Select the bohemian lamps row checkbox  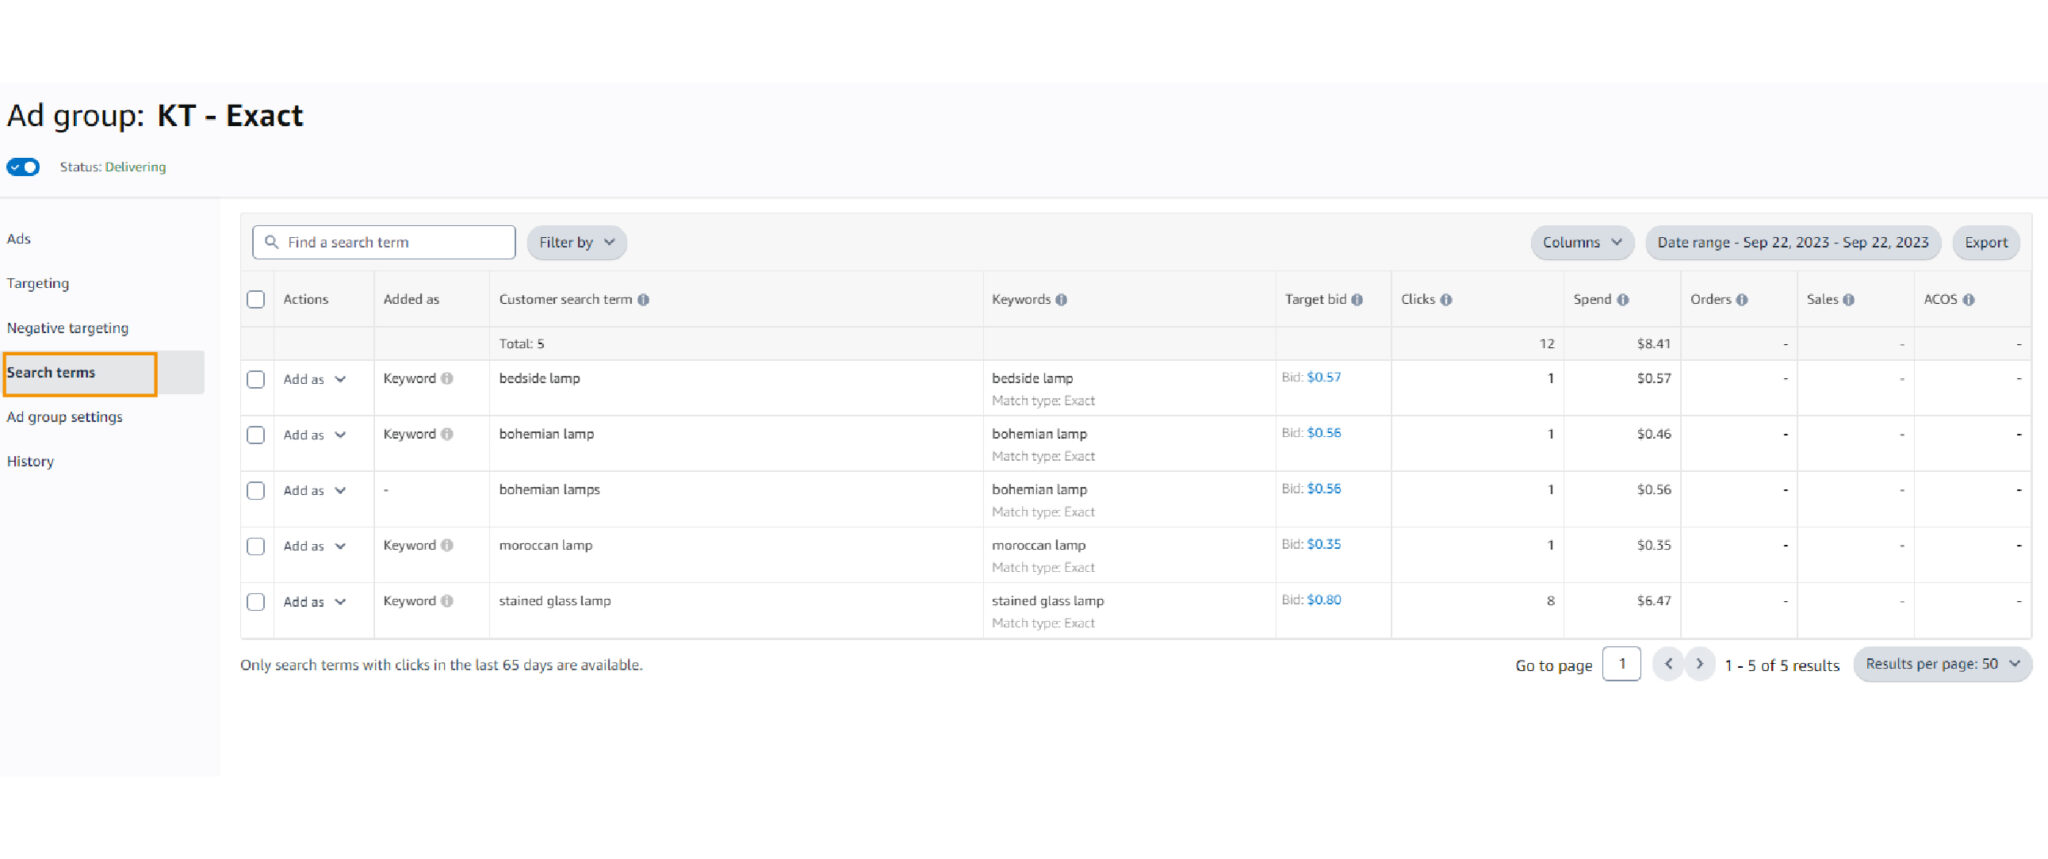pos(256,491)
